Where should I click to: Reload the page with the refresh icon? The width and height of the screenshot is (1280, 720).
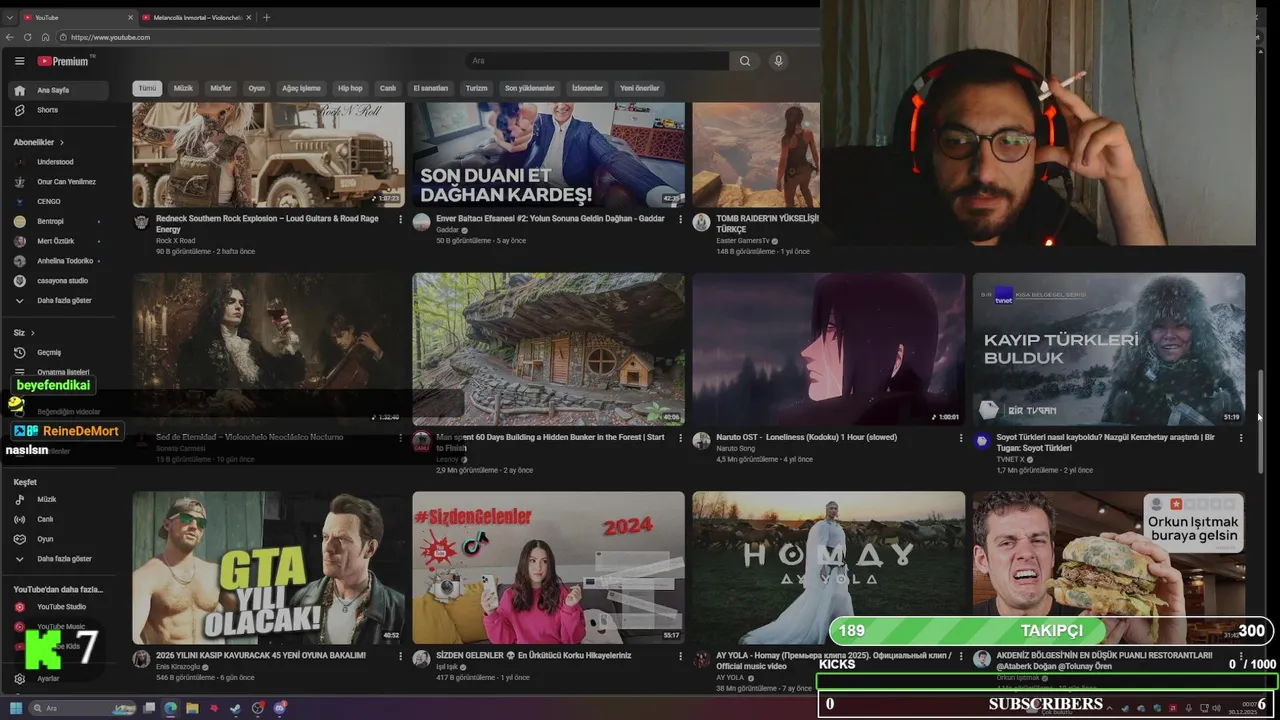27,37
